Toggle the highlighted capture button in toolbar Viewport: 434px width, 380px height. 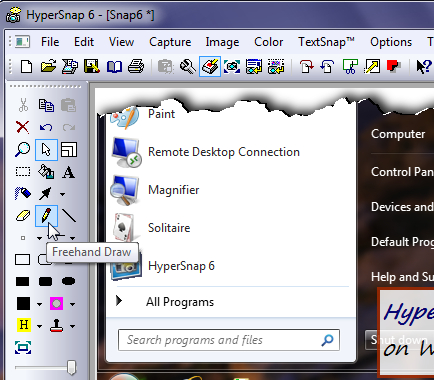(210, 67)
